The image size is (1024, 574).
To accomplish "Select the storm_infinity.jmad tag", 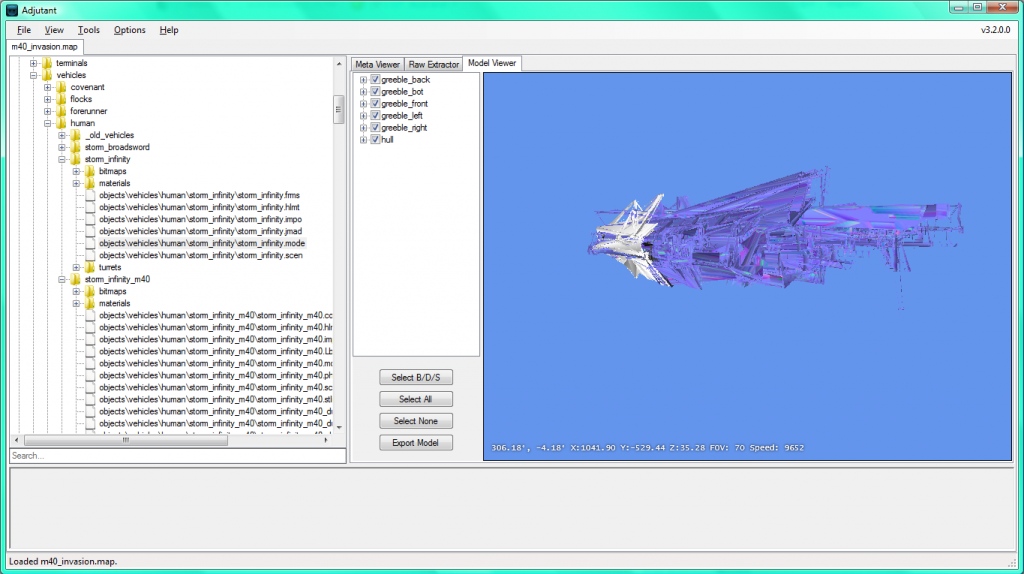I will pos(200,231).
